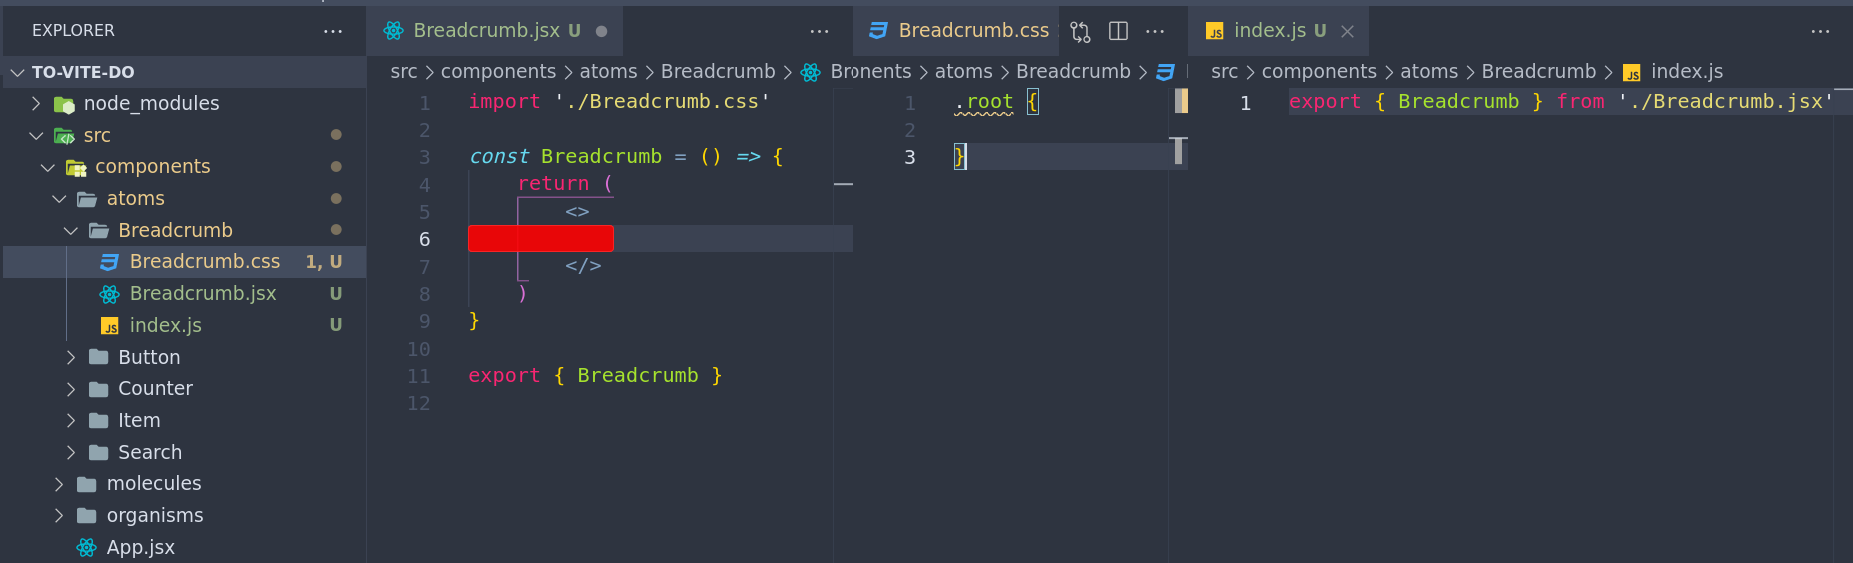Switch to the index.js tab
1853x563 pixels.
pyautogui.click(x=1279, y=31)
